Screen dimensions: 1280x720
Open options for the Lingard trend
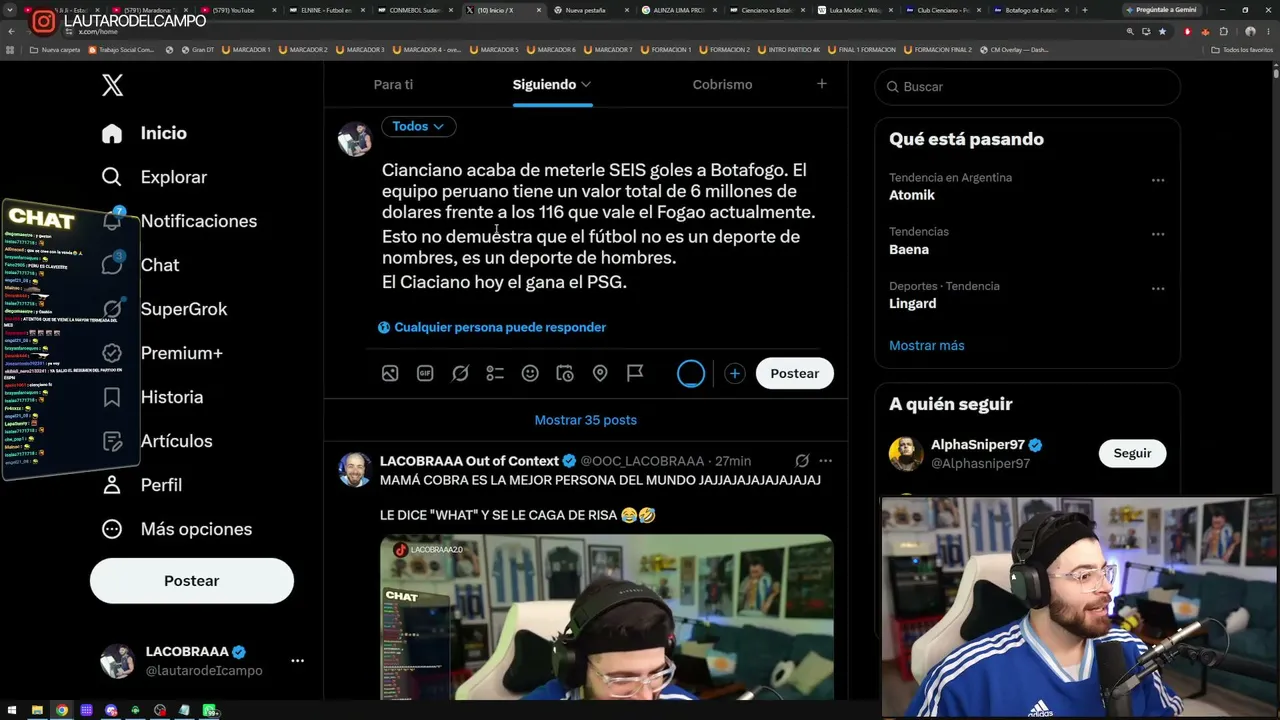point(1158,288)
